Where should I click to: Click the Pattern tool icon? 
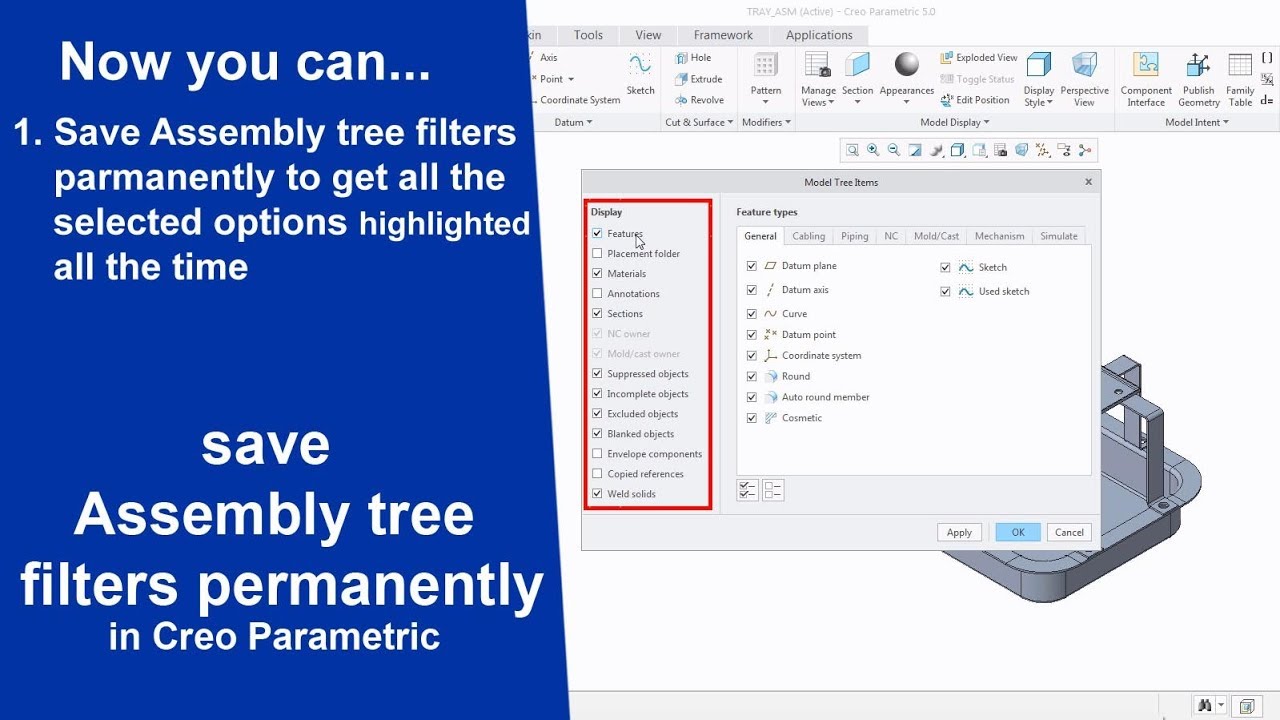point(766,65)
